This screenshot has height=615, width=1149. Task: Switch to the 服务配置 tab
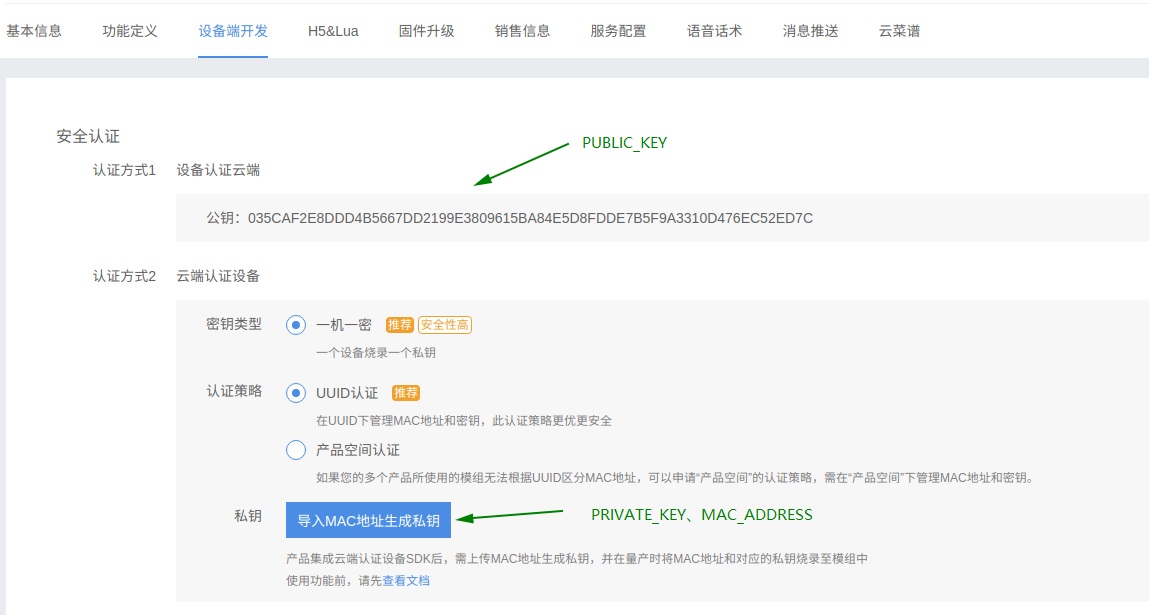tap(618, 31)
